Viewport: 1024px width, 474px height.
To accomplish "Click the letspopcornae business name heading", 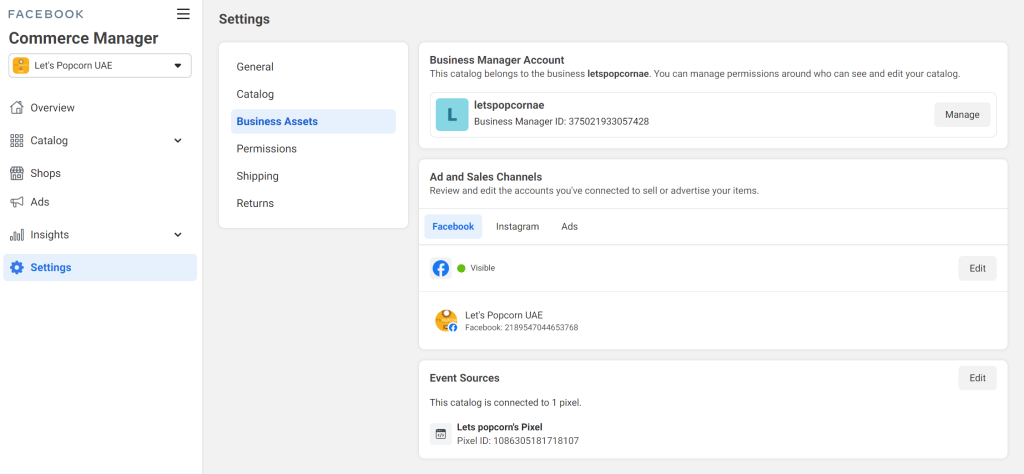I will (509, 105).
